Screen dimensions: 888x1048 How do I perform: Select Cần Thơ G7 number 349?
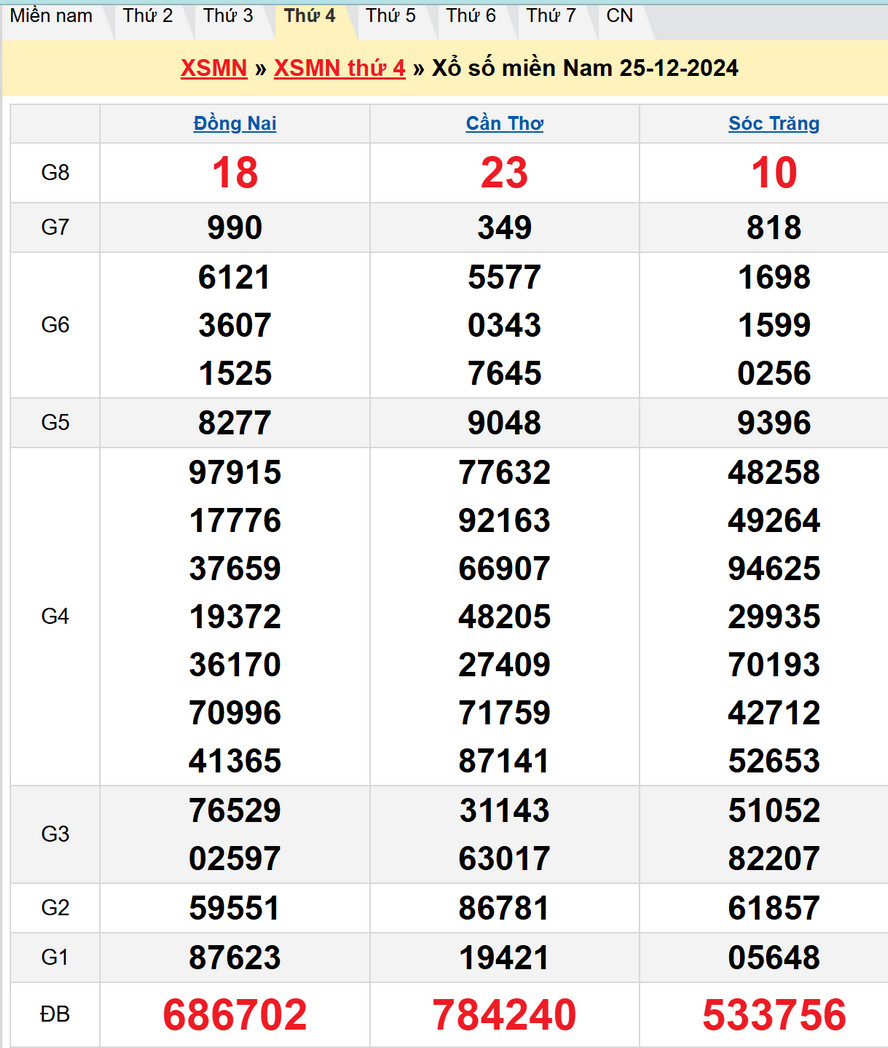(504, 228)
